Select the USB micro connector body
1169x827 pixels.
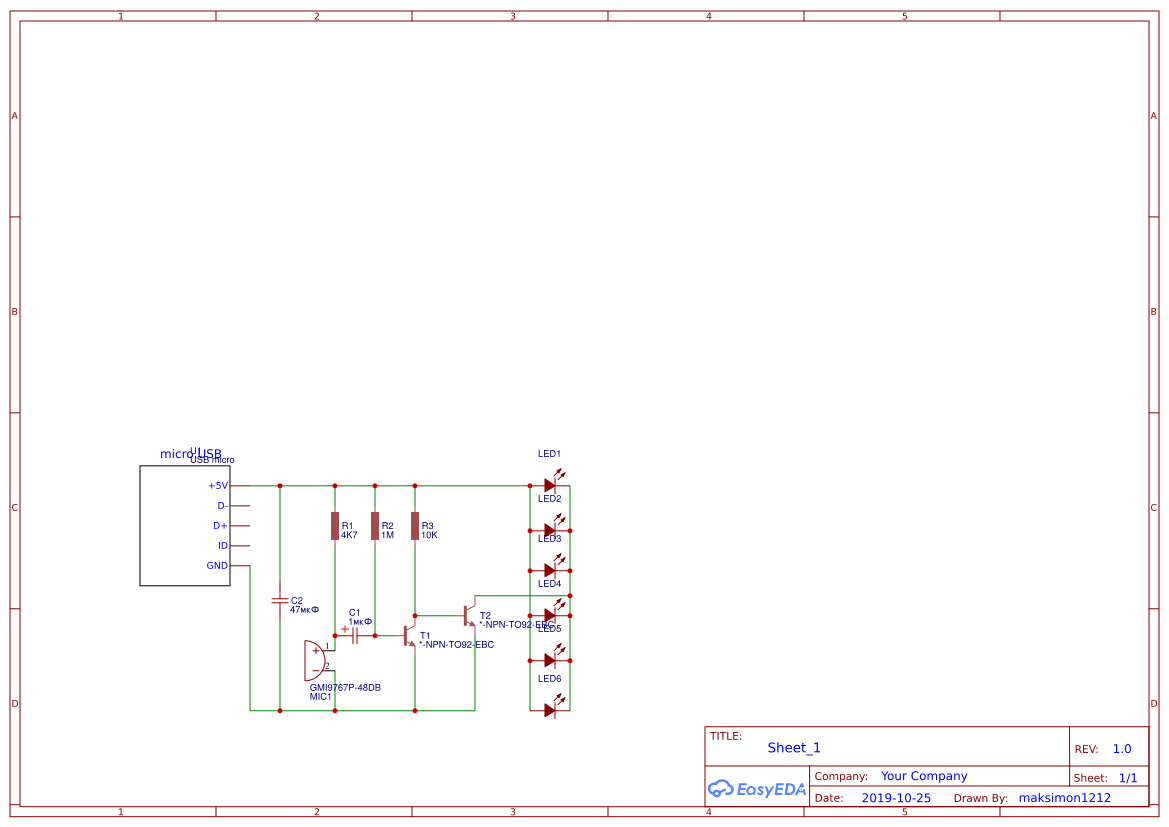coord(185,525)
